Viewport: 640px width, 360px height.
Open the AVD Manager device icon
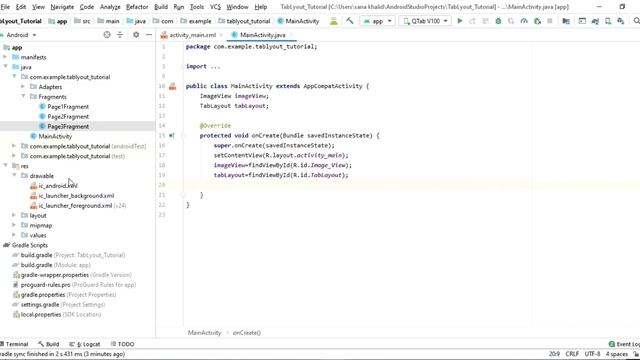(x=608, y=21)
